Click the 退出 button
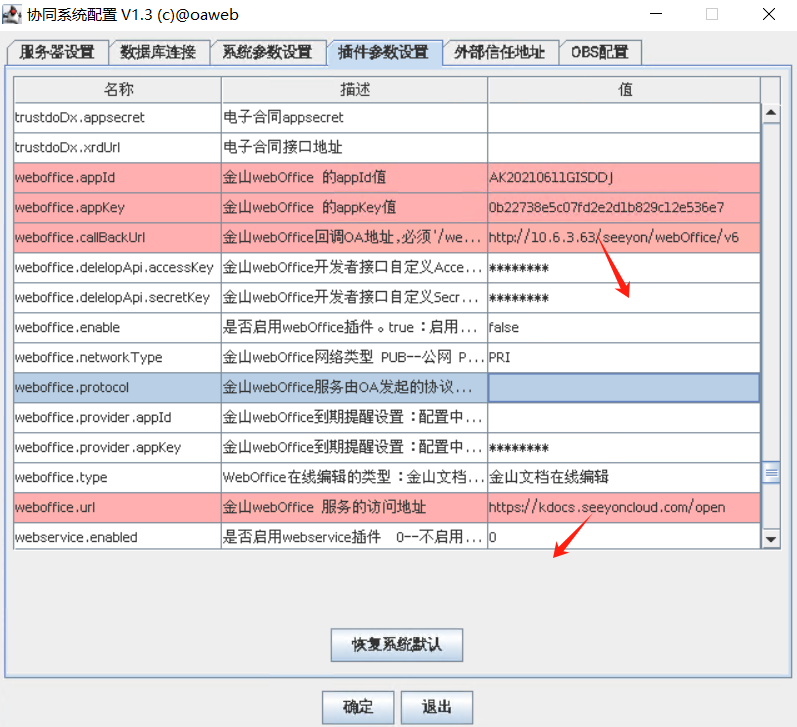Screen dimensions: 797x727 pyautogui.click(x=436, y=707)
